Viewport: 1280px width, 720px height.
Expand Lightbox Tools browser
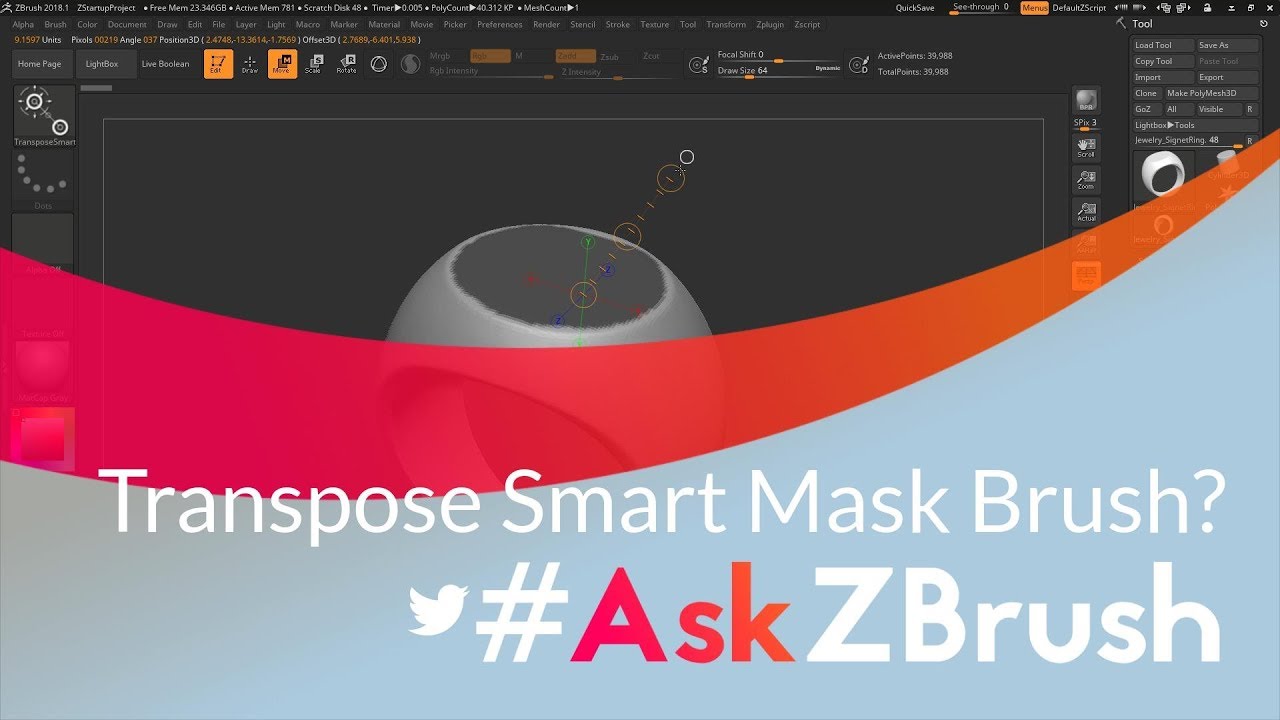tap(1196, 125)
